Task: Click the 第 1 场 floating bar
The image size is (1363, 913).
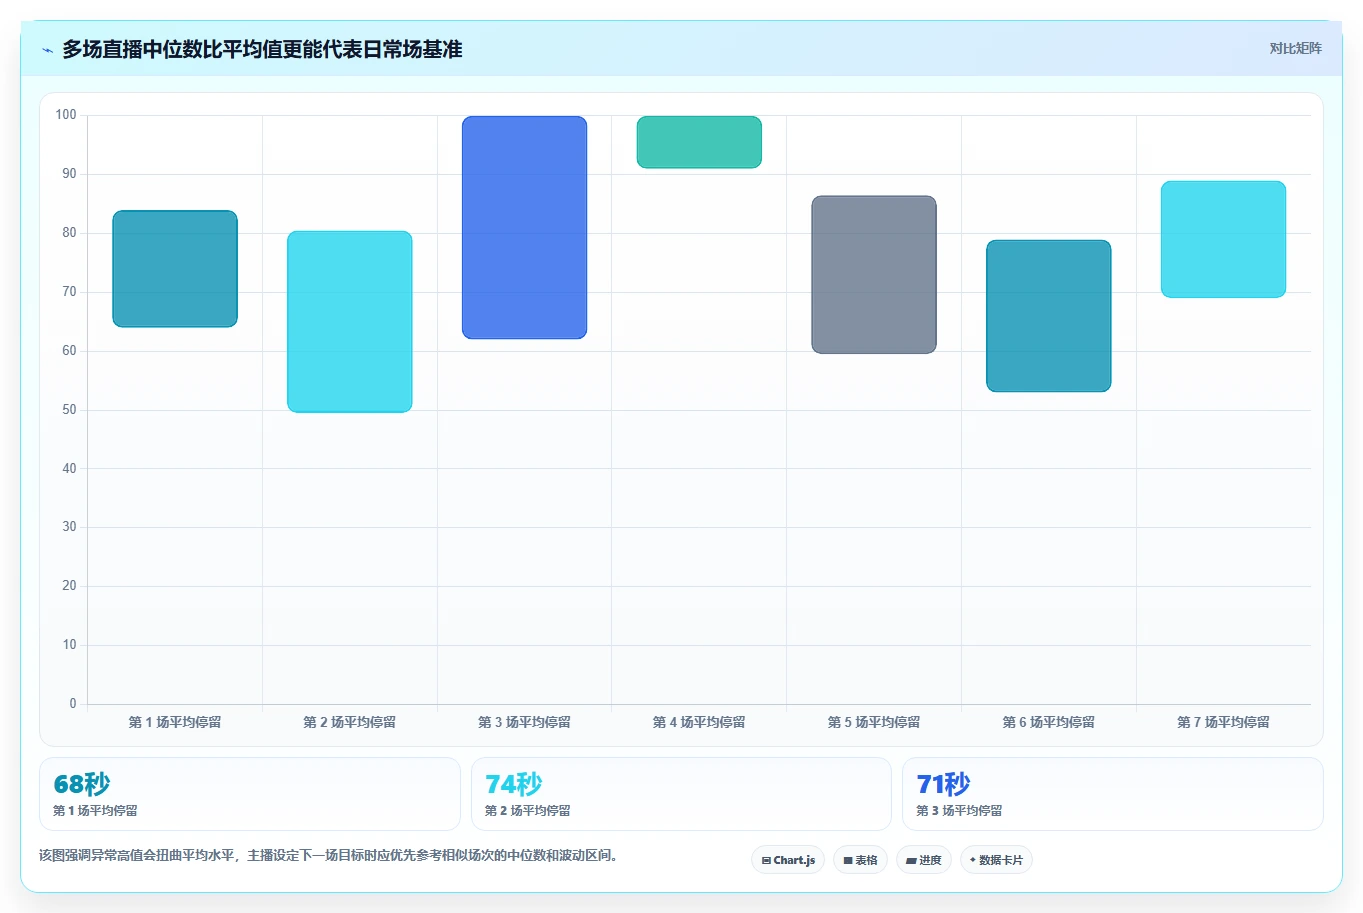Action: [175, 269]
